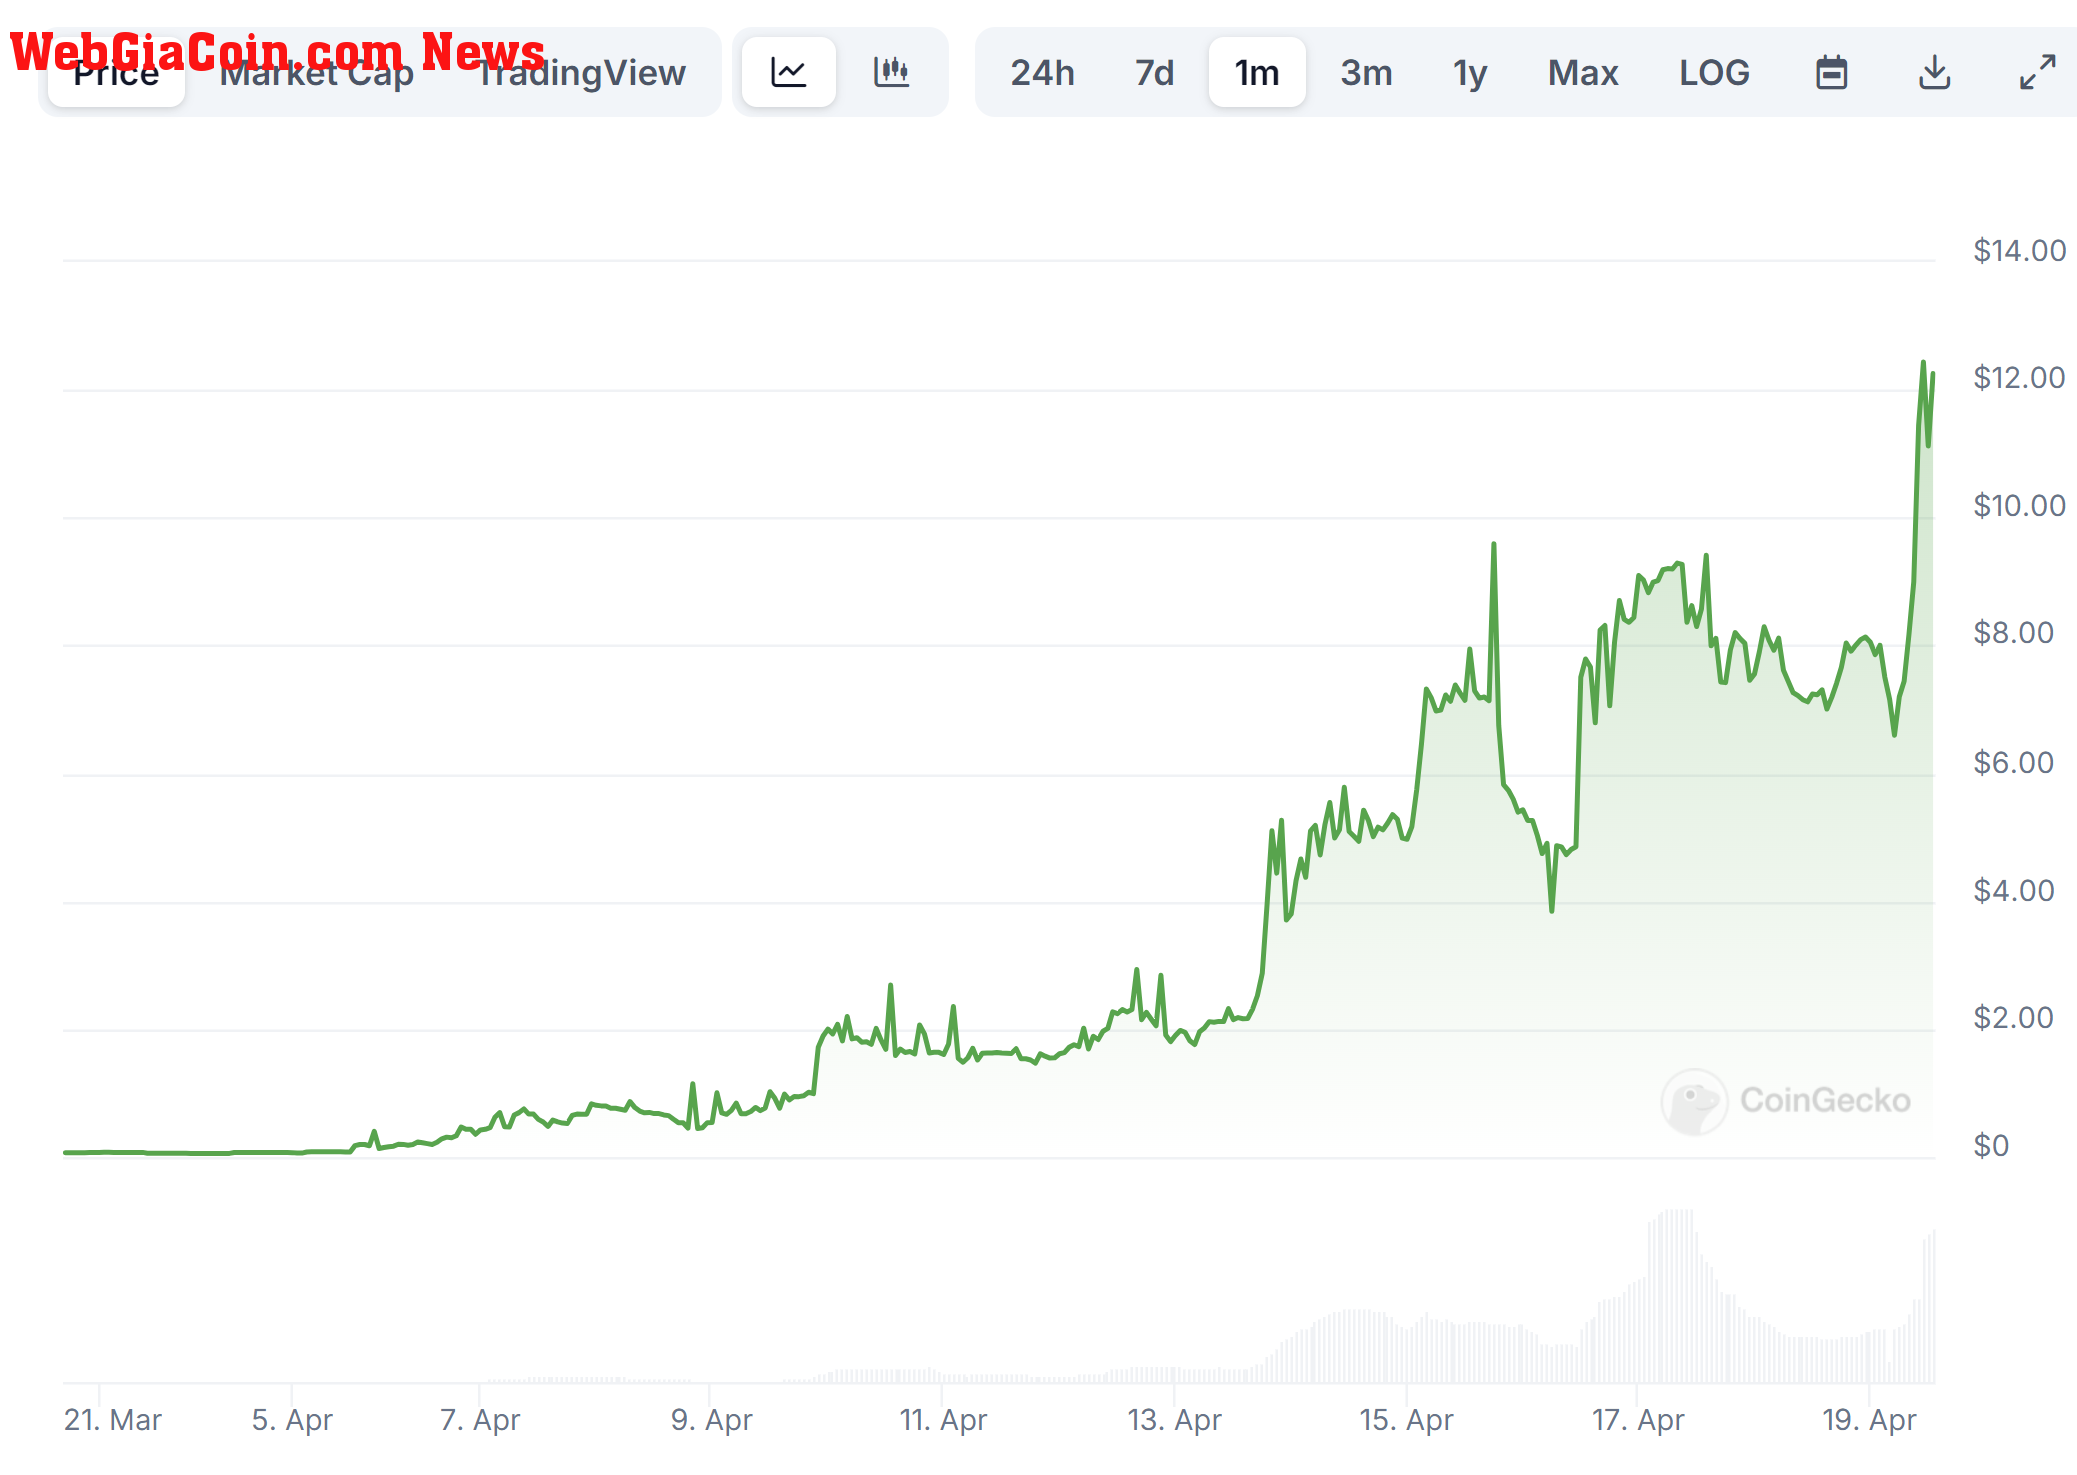Click the $0 y-axis label
Screen dimensions: 2077x1475
(1991, 1145)
